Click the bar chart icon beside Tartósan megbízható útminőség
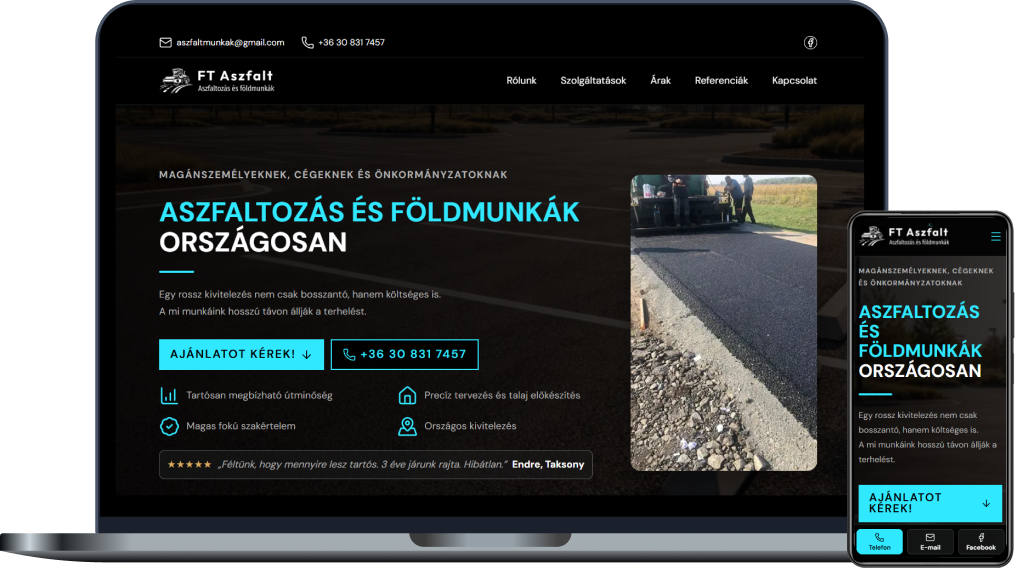 tap(169, 395)
